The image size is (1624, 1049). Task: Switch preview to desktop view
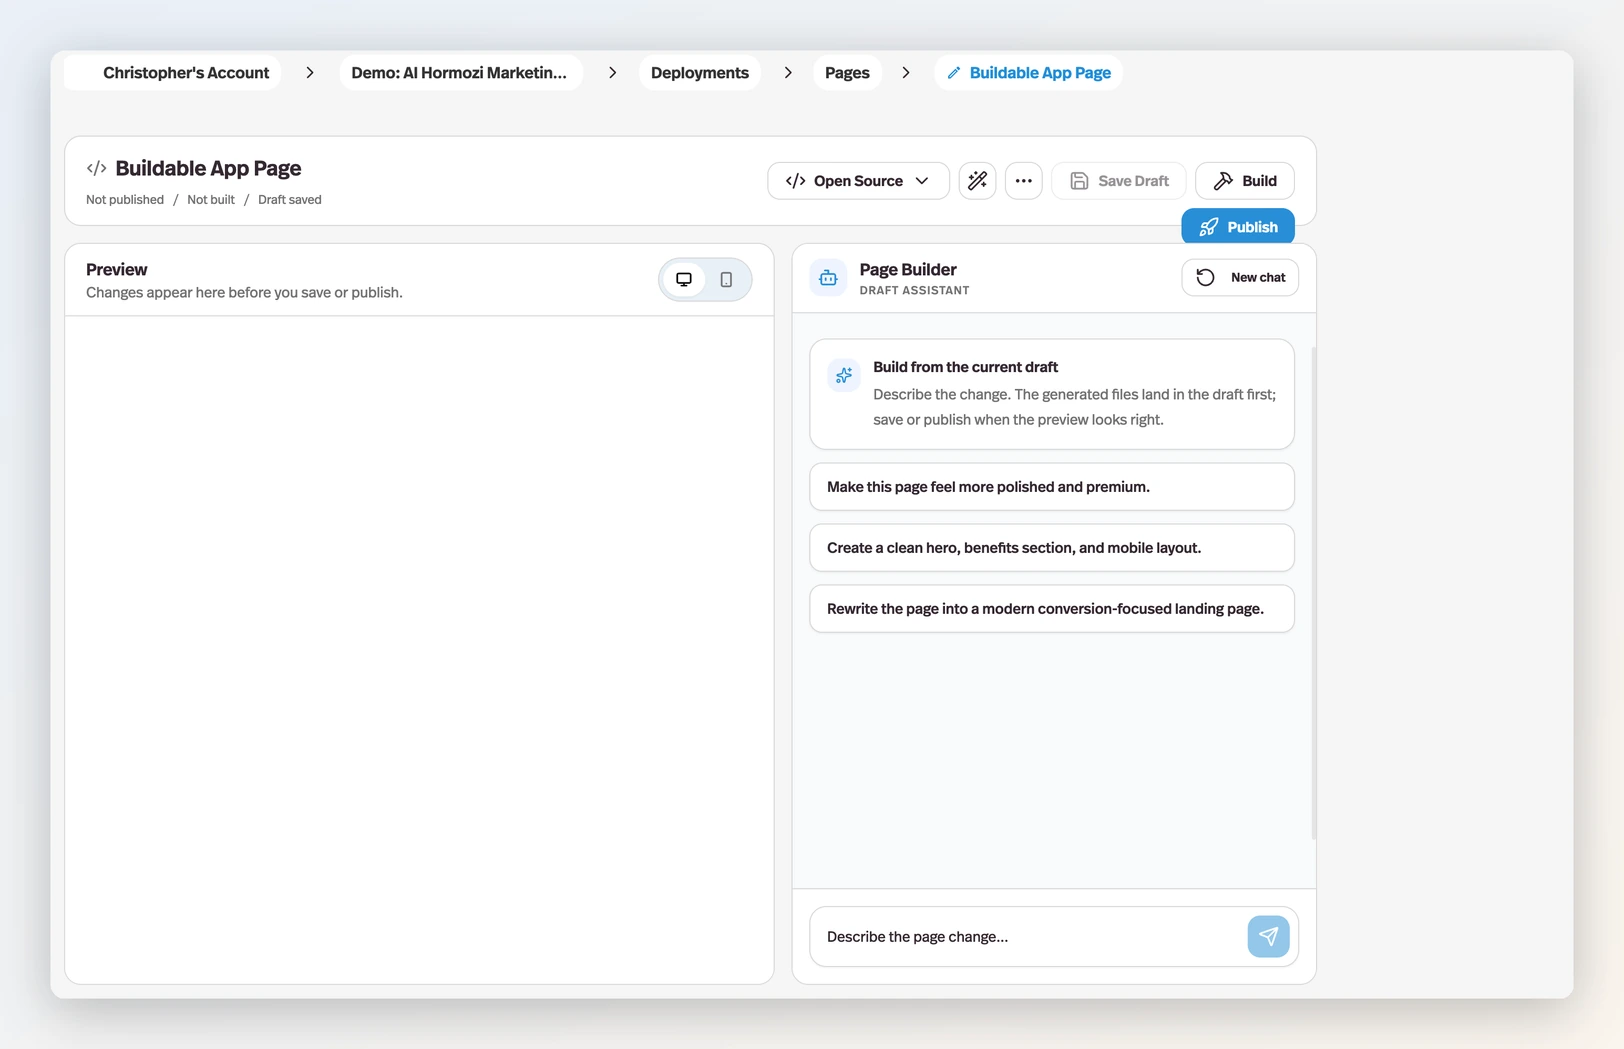click(684, 280)
